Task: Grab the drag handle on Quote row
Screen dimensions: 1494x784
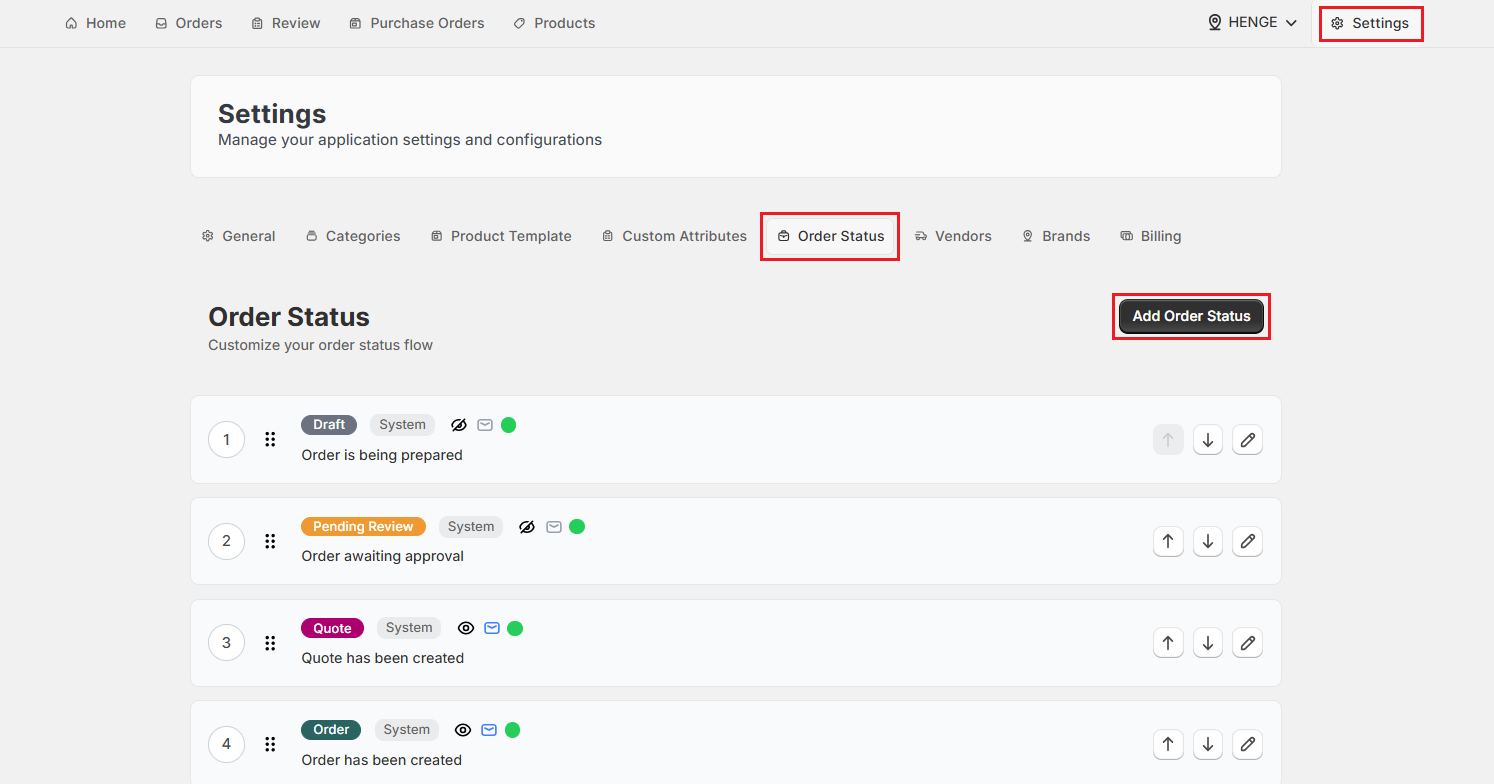Action: (270, 642)
